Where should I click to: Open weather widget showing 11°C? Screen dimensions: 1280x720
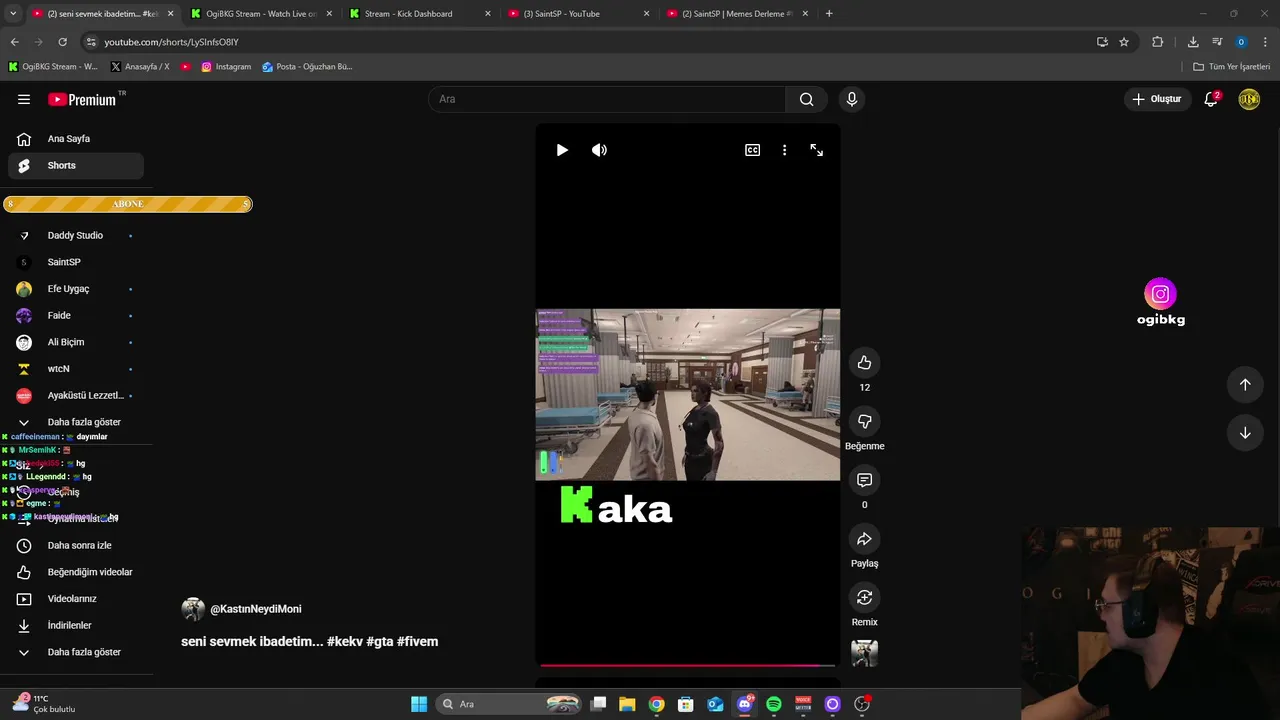43,704
